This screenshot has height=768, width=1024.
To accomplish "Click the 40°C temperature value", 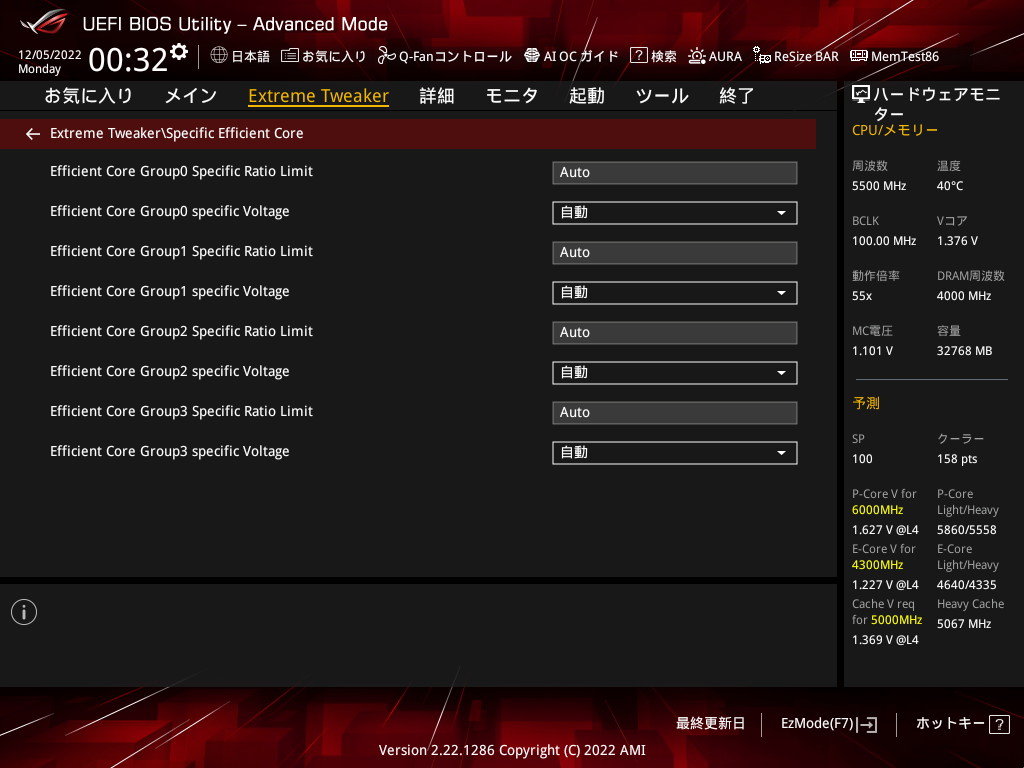I will tap(950, 186).
